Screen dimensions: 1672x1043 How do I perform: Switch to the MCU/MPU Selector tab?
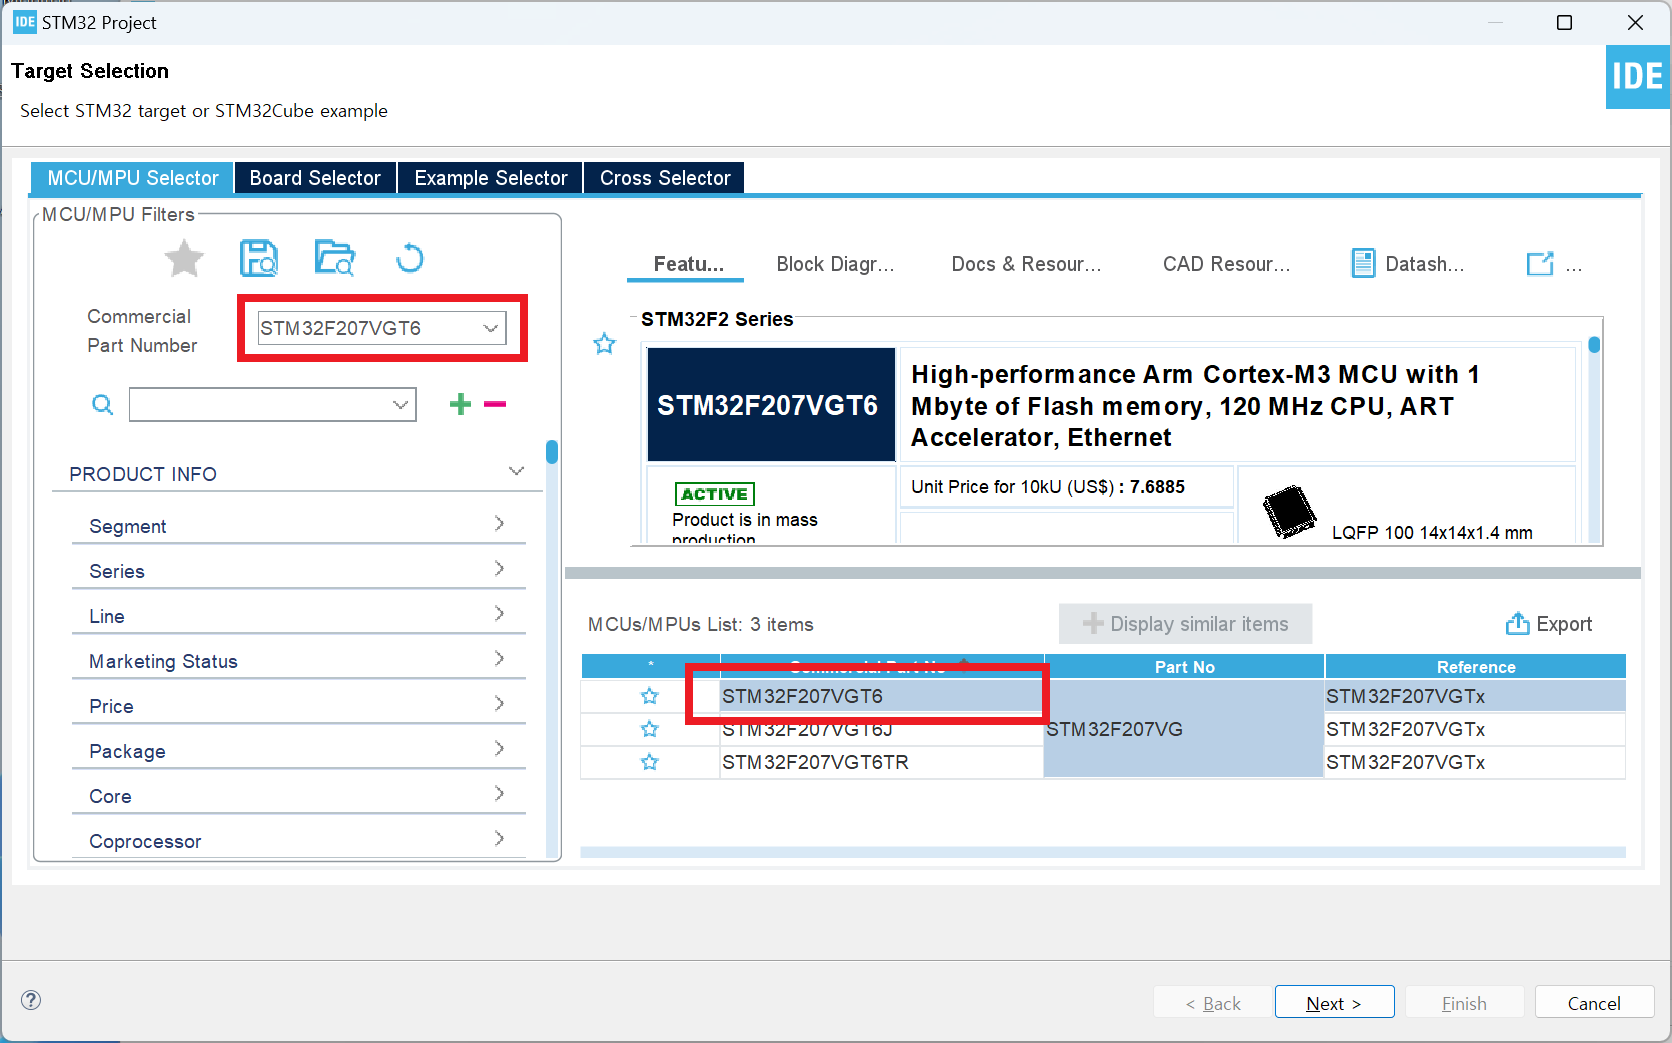[x=132, y=178]
